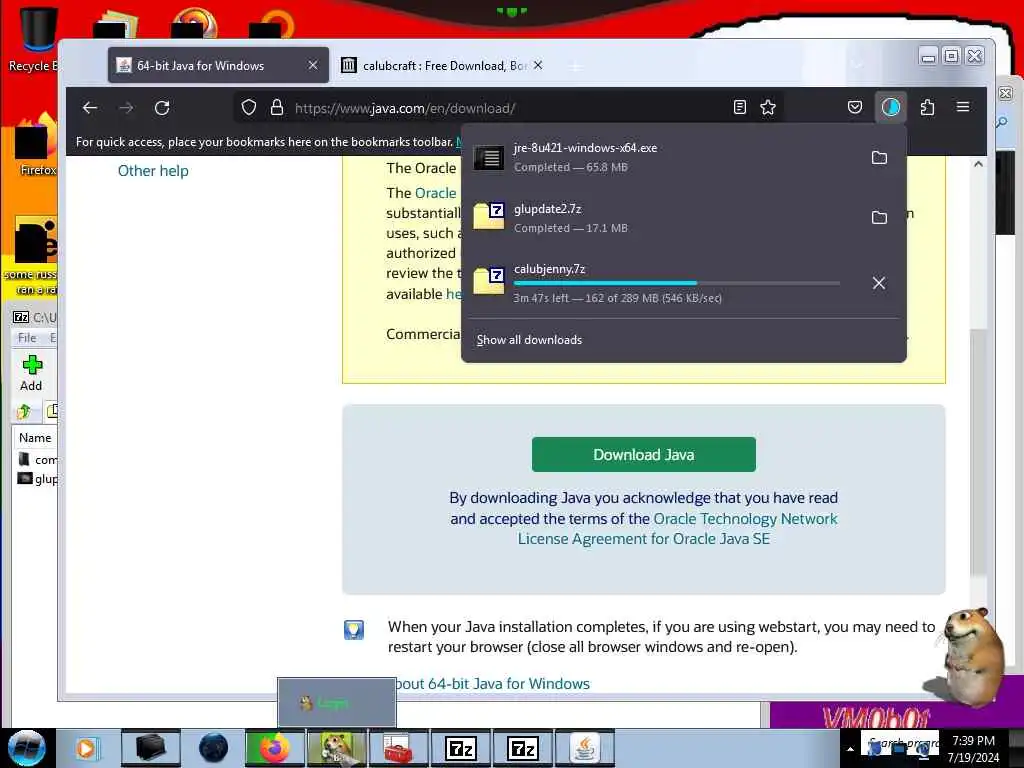
Task: Open tracking protection shield icon
Action: click(x=249, y=108)
